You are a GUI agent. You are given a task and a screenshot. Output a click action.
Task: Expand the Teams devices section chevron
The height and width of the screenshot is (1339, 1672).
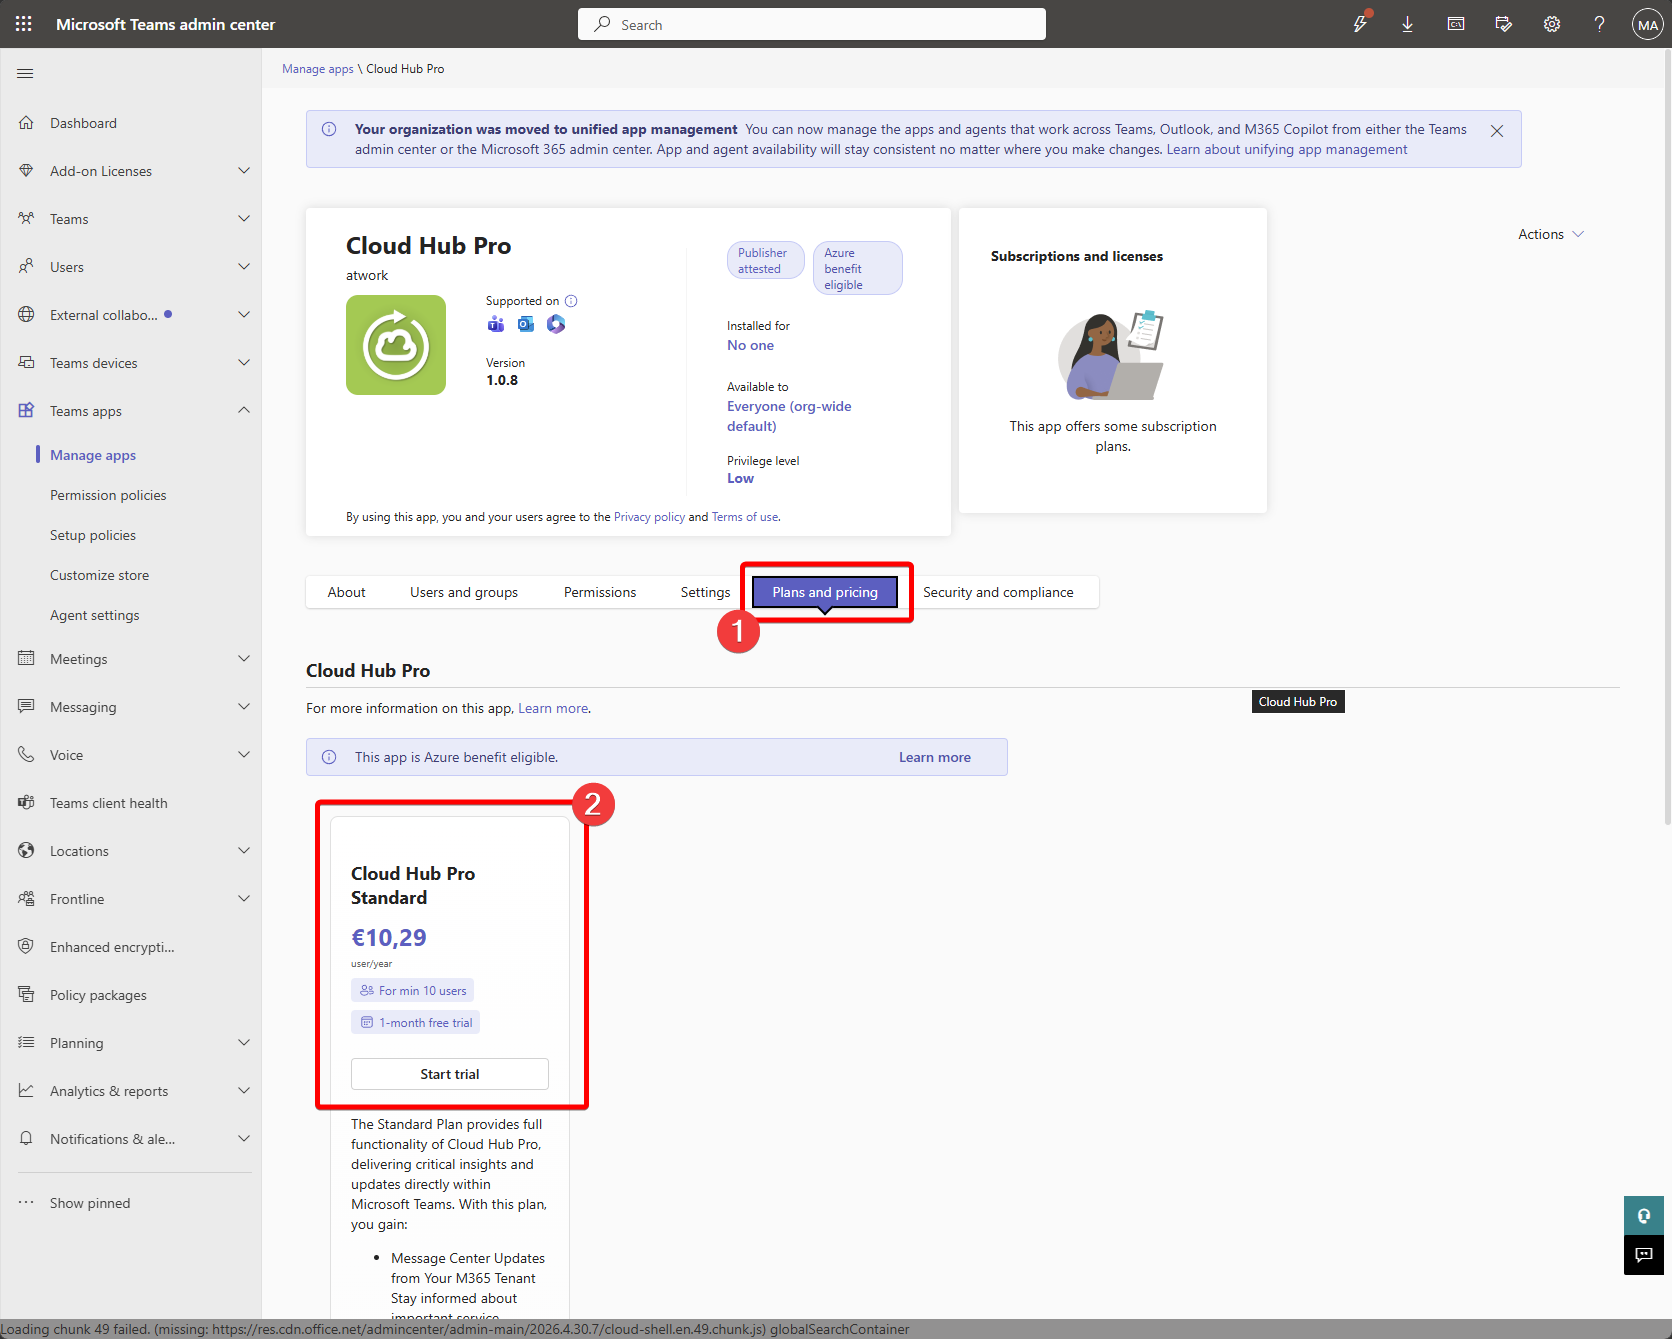coord(244,363)
